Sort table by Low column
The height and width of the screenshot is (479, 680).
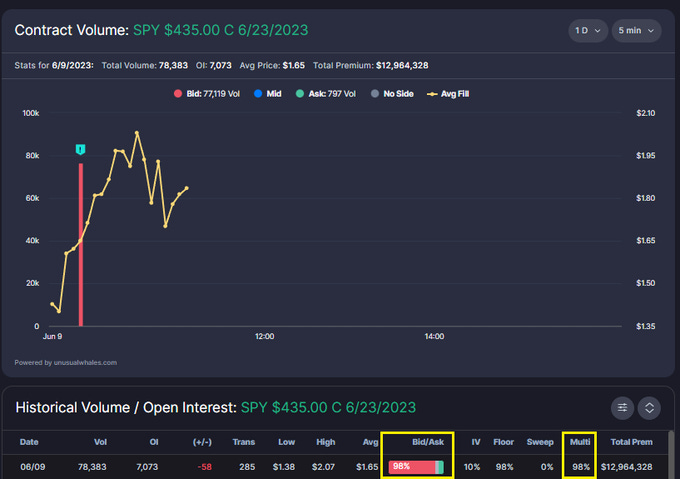pos(287,442)
